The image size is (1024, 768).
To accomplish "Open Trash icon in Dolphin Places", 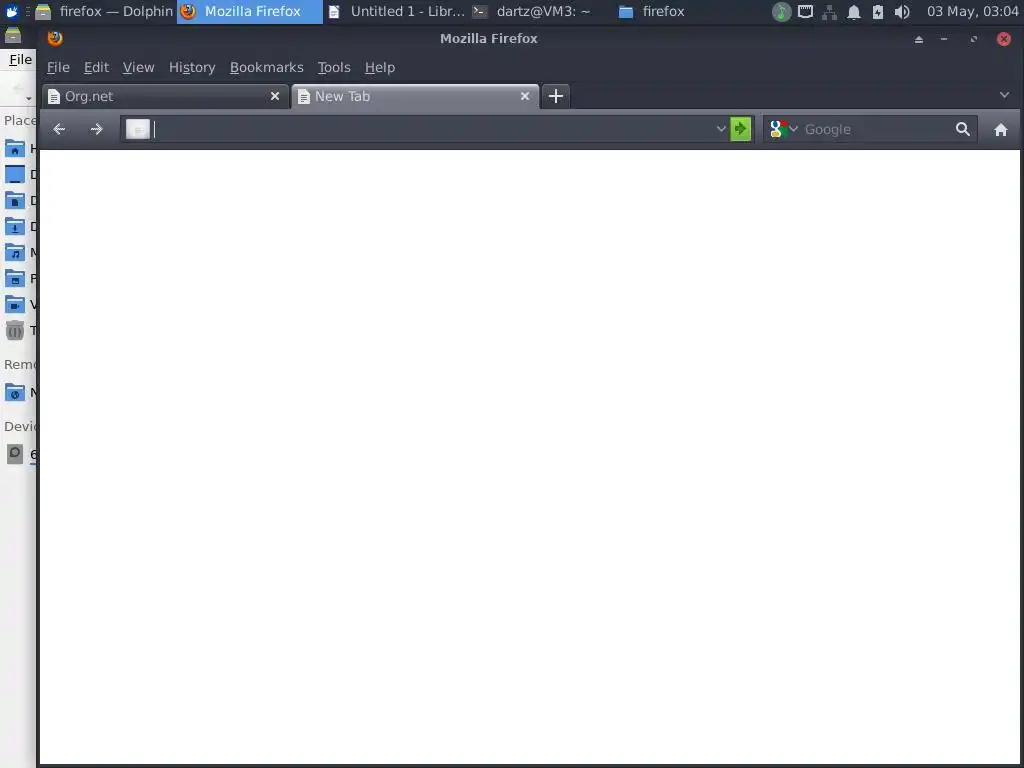I will (x=14, y=330).
